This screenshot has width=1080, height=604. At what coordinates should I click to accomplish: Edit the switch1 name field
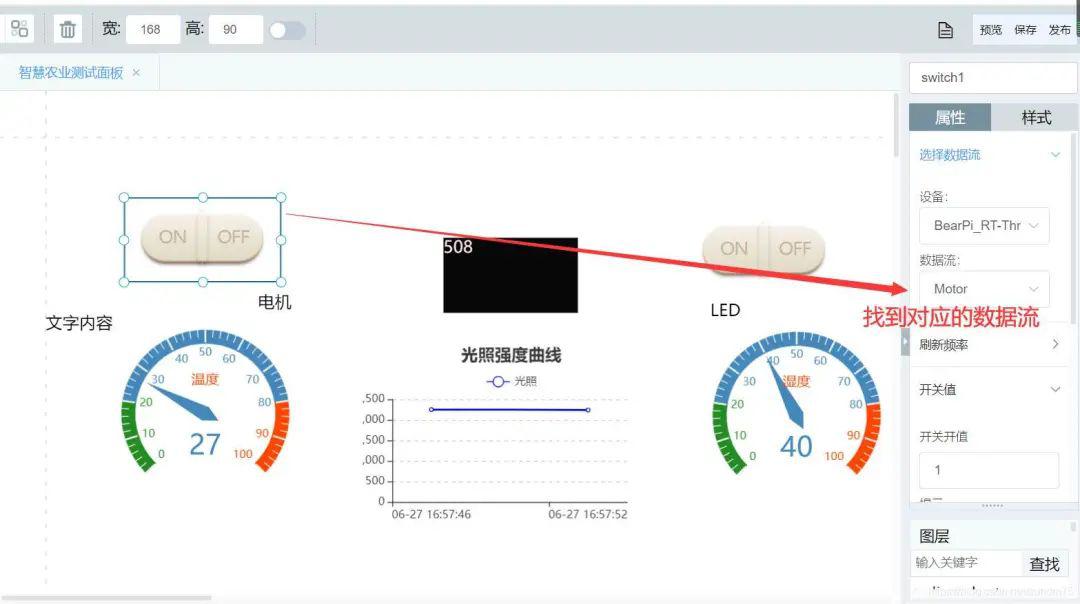click(993, 78)
